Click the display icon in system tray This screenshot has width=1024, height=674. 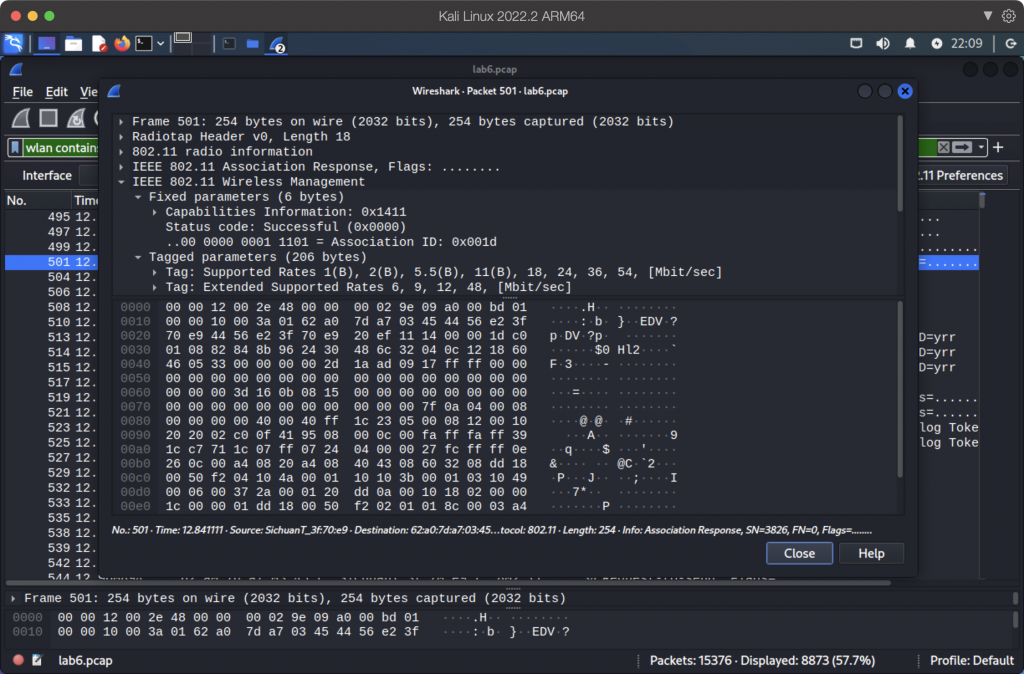[856, 44]
